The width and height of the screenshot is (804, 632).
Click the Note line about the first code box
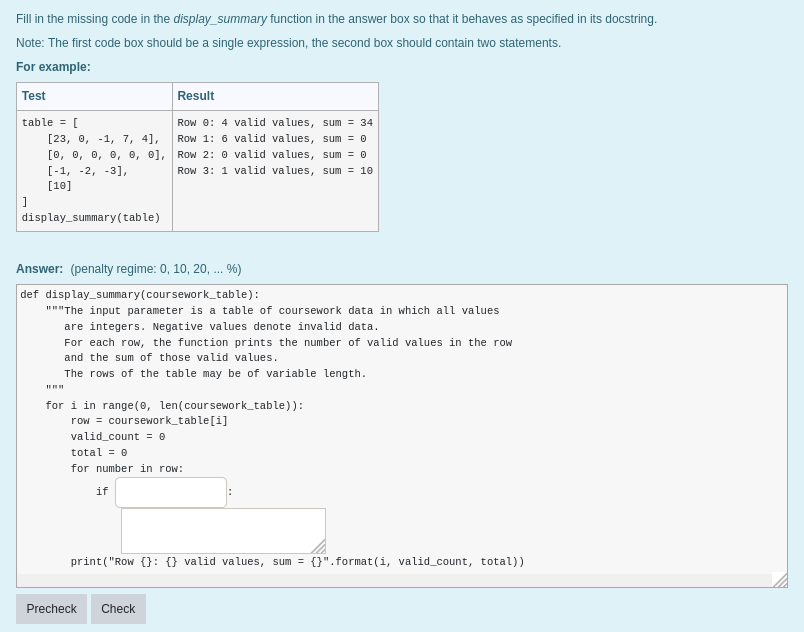pyautogui.click(x=288, y=43)
